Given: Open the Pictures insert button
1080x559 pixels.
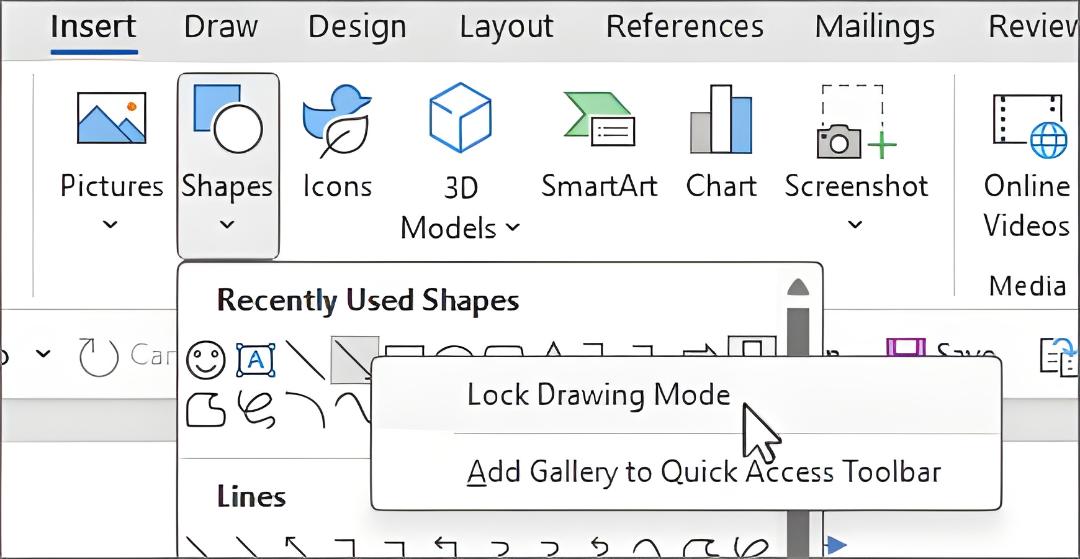Looking at the screenshot, I should (111, 158).
